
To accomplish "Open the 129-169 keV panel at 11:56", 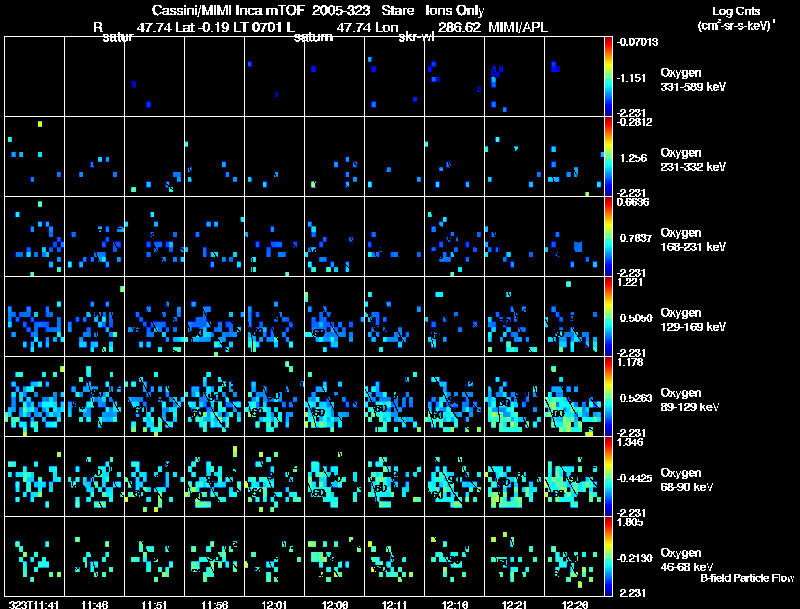I will click(214, 316).
